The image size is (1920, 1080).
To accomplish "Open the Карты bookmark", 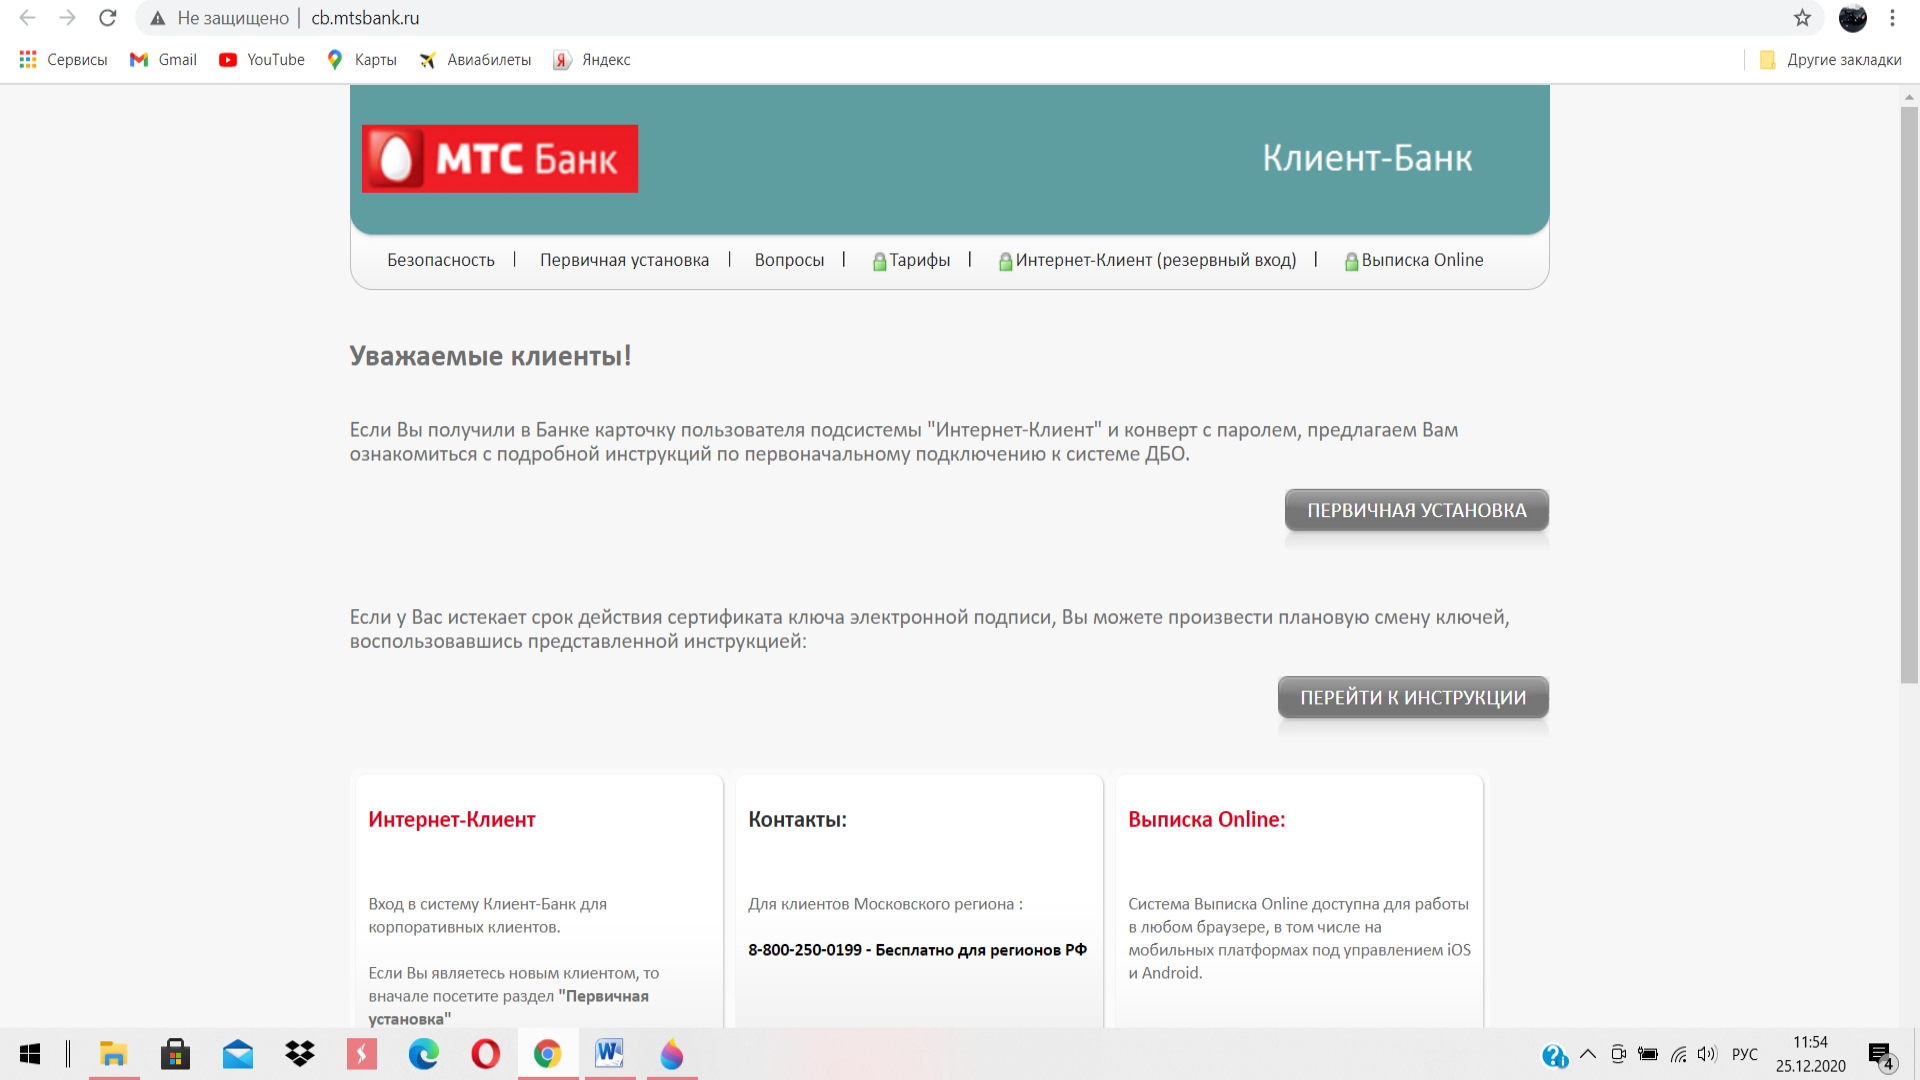I will tap(362, 60).
